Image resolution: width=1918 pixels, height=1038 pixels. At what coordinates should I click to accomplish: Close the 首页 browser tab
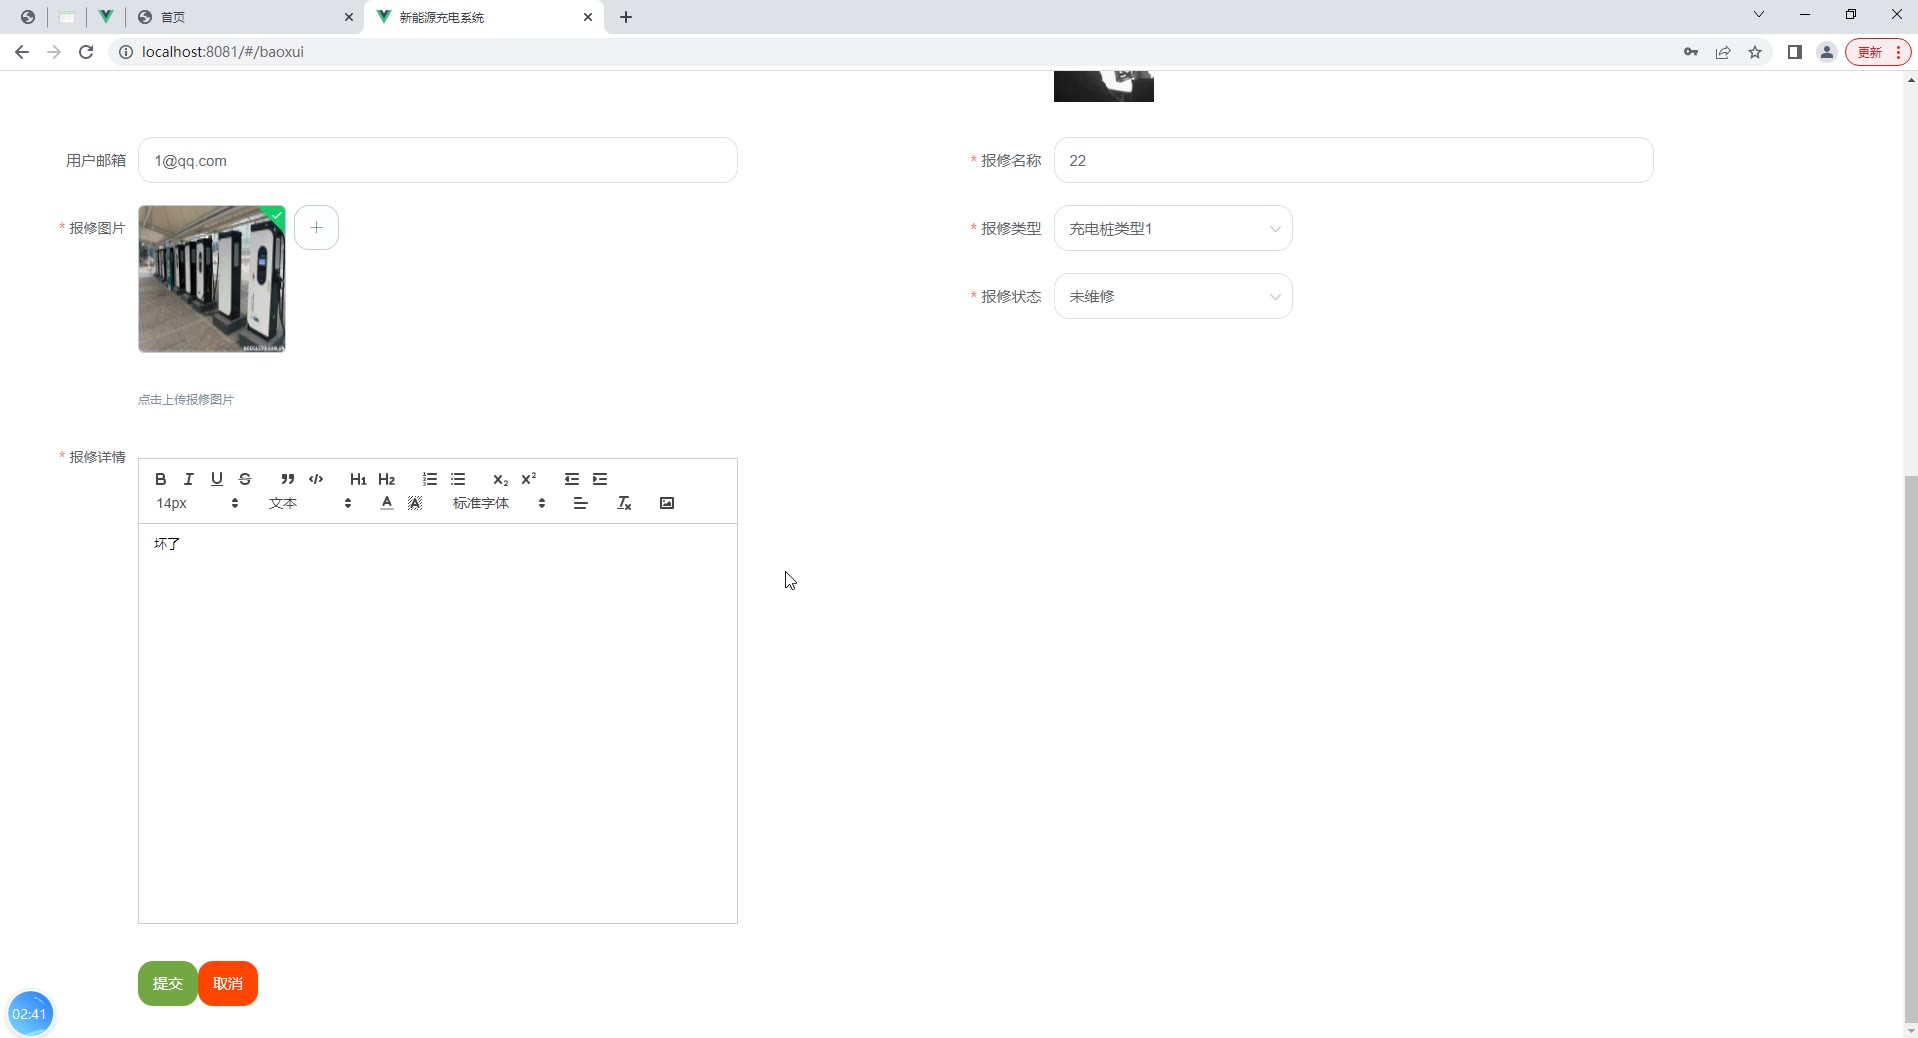click(349, 17)
